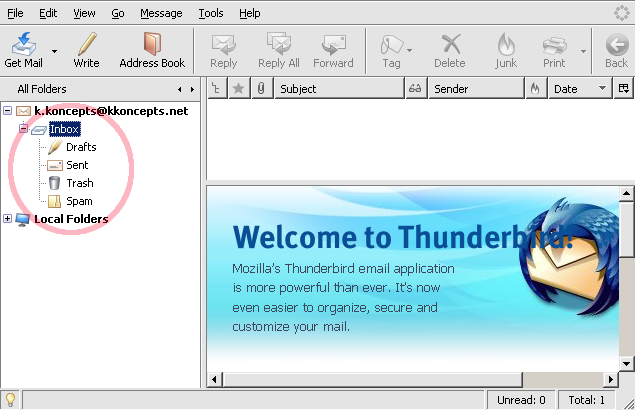Click the lightbulb status bar icon
The width and height of the screenshot is (635, 410).
(x=10, y=400)
